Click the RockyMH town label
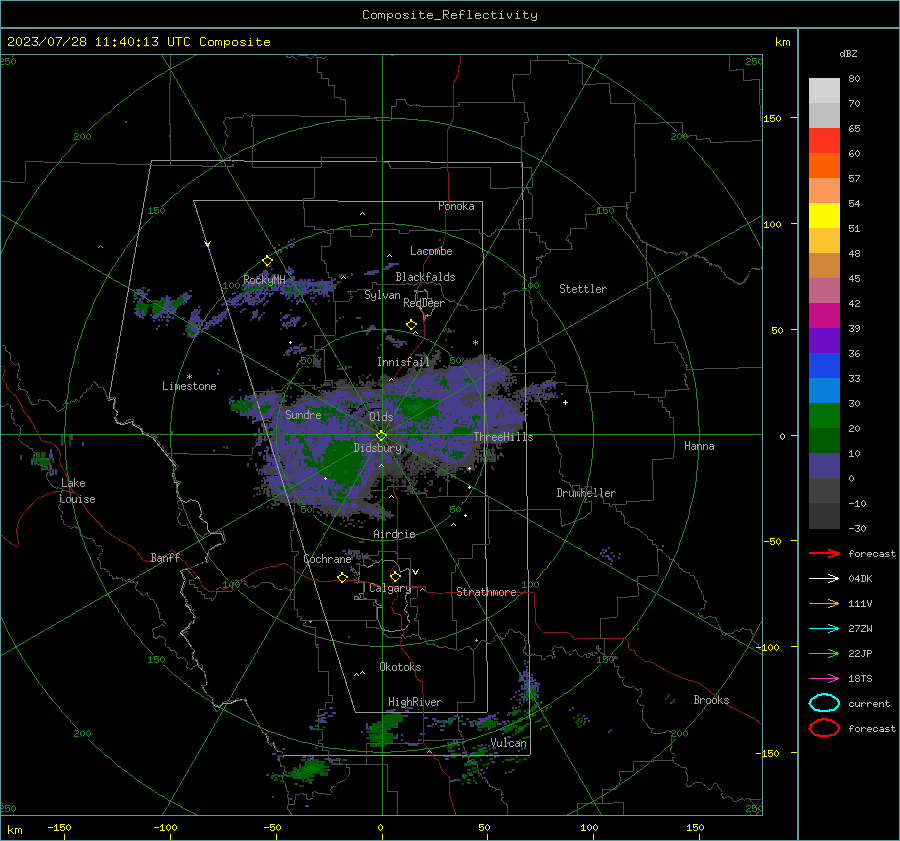The width and height of the screenshot is (900, 841). click(x=264, y=280)
